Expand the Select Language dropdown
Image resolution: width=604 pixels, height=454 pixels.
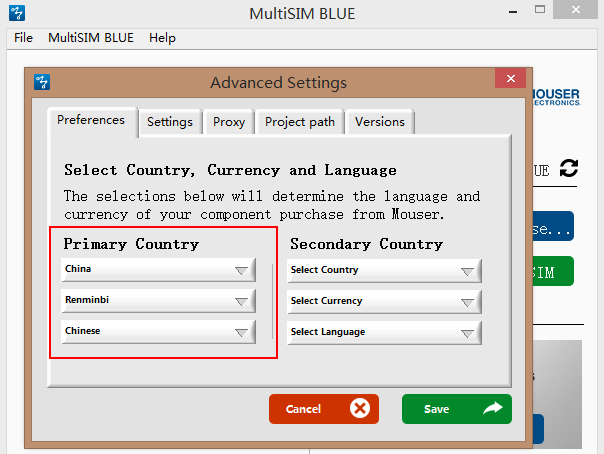tap(384, 333)
